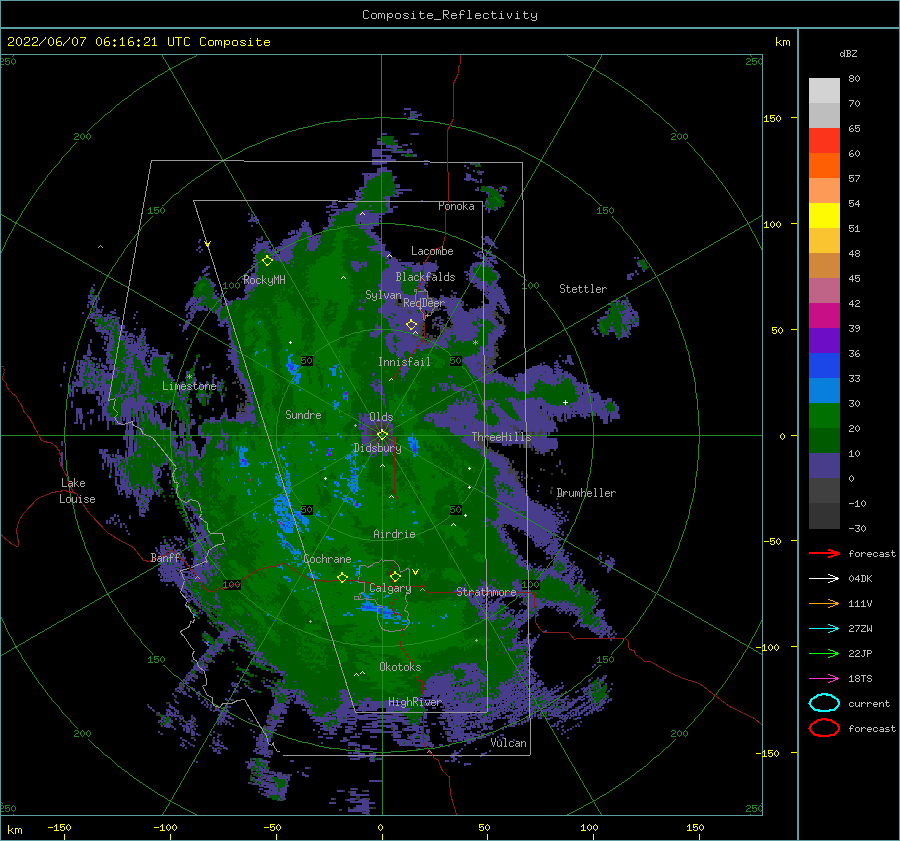Screen dimensions: 900x841
Task: Click the Ponoka city label
Action: click(456, 206)
